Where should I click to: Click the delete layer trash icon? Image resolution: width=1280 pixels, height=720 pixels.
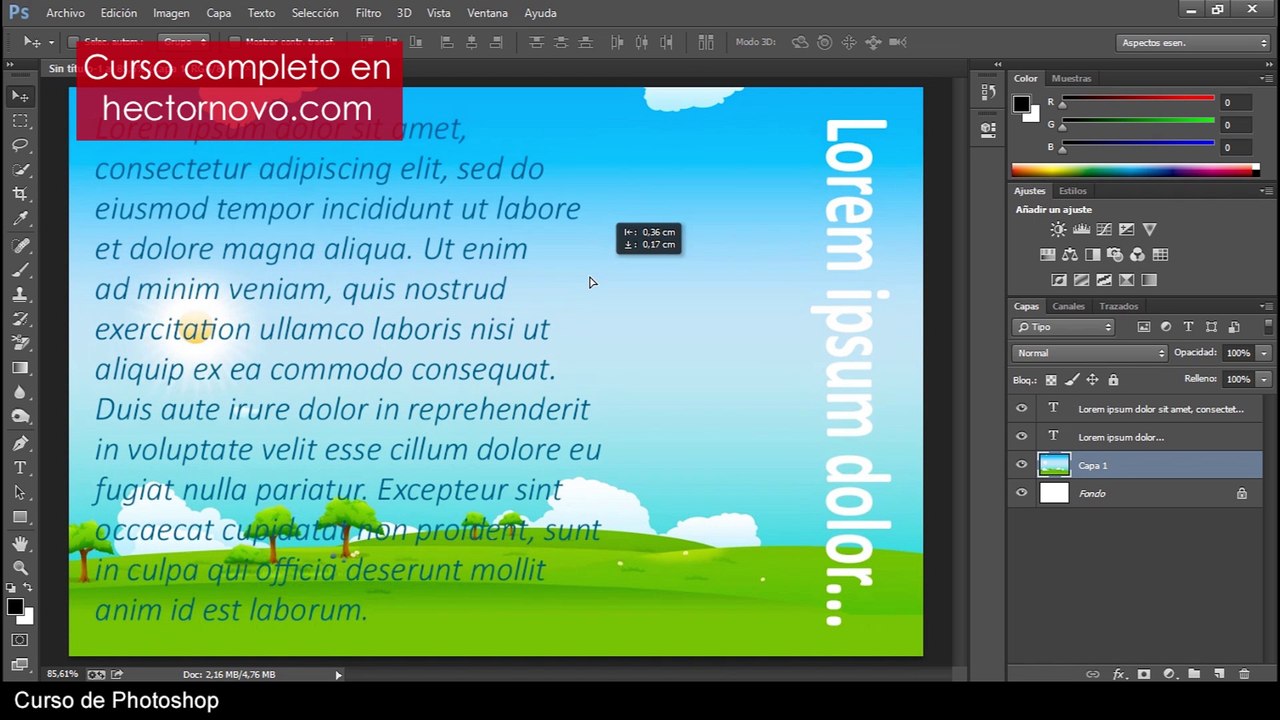pos(1244,675)
